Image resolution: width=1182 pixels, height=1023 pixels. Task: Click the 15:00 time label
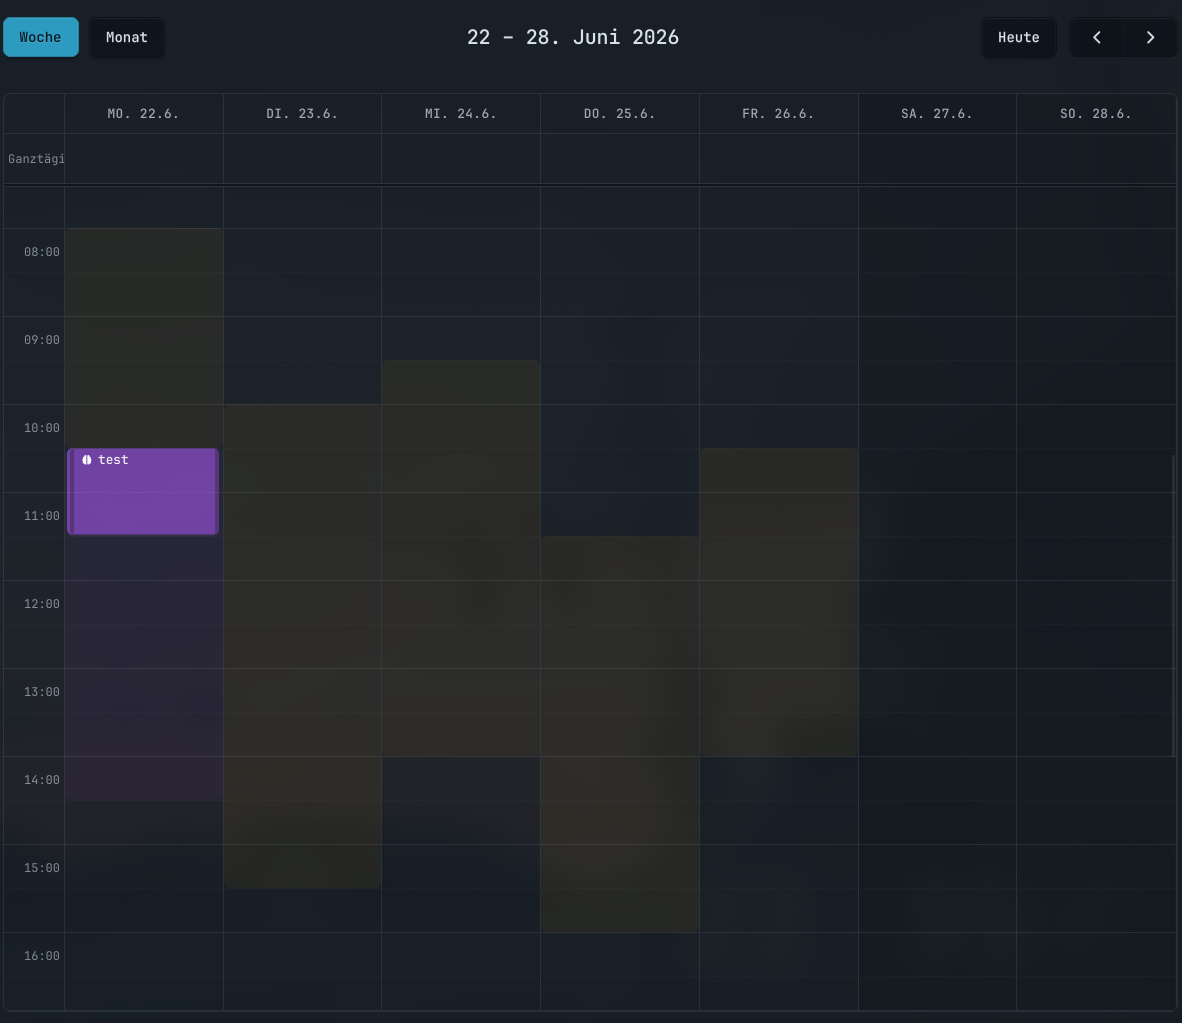point(41,868)
